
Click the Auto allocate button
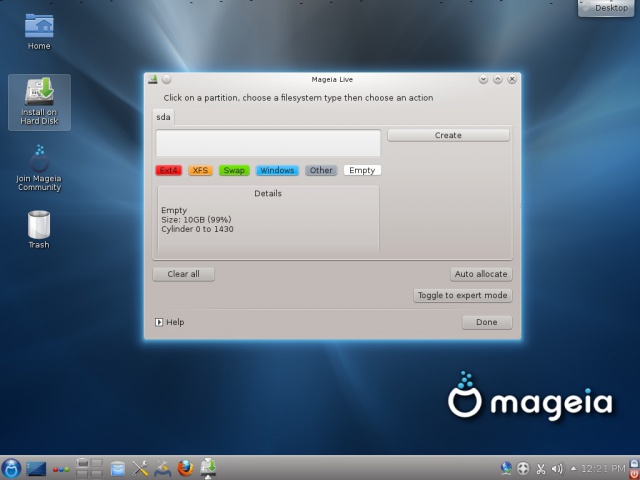(481, 274)
